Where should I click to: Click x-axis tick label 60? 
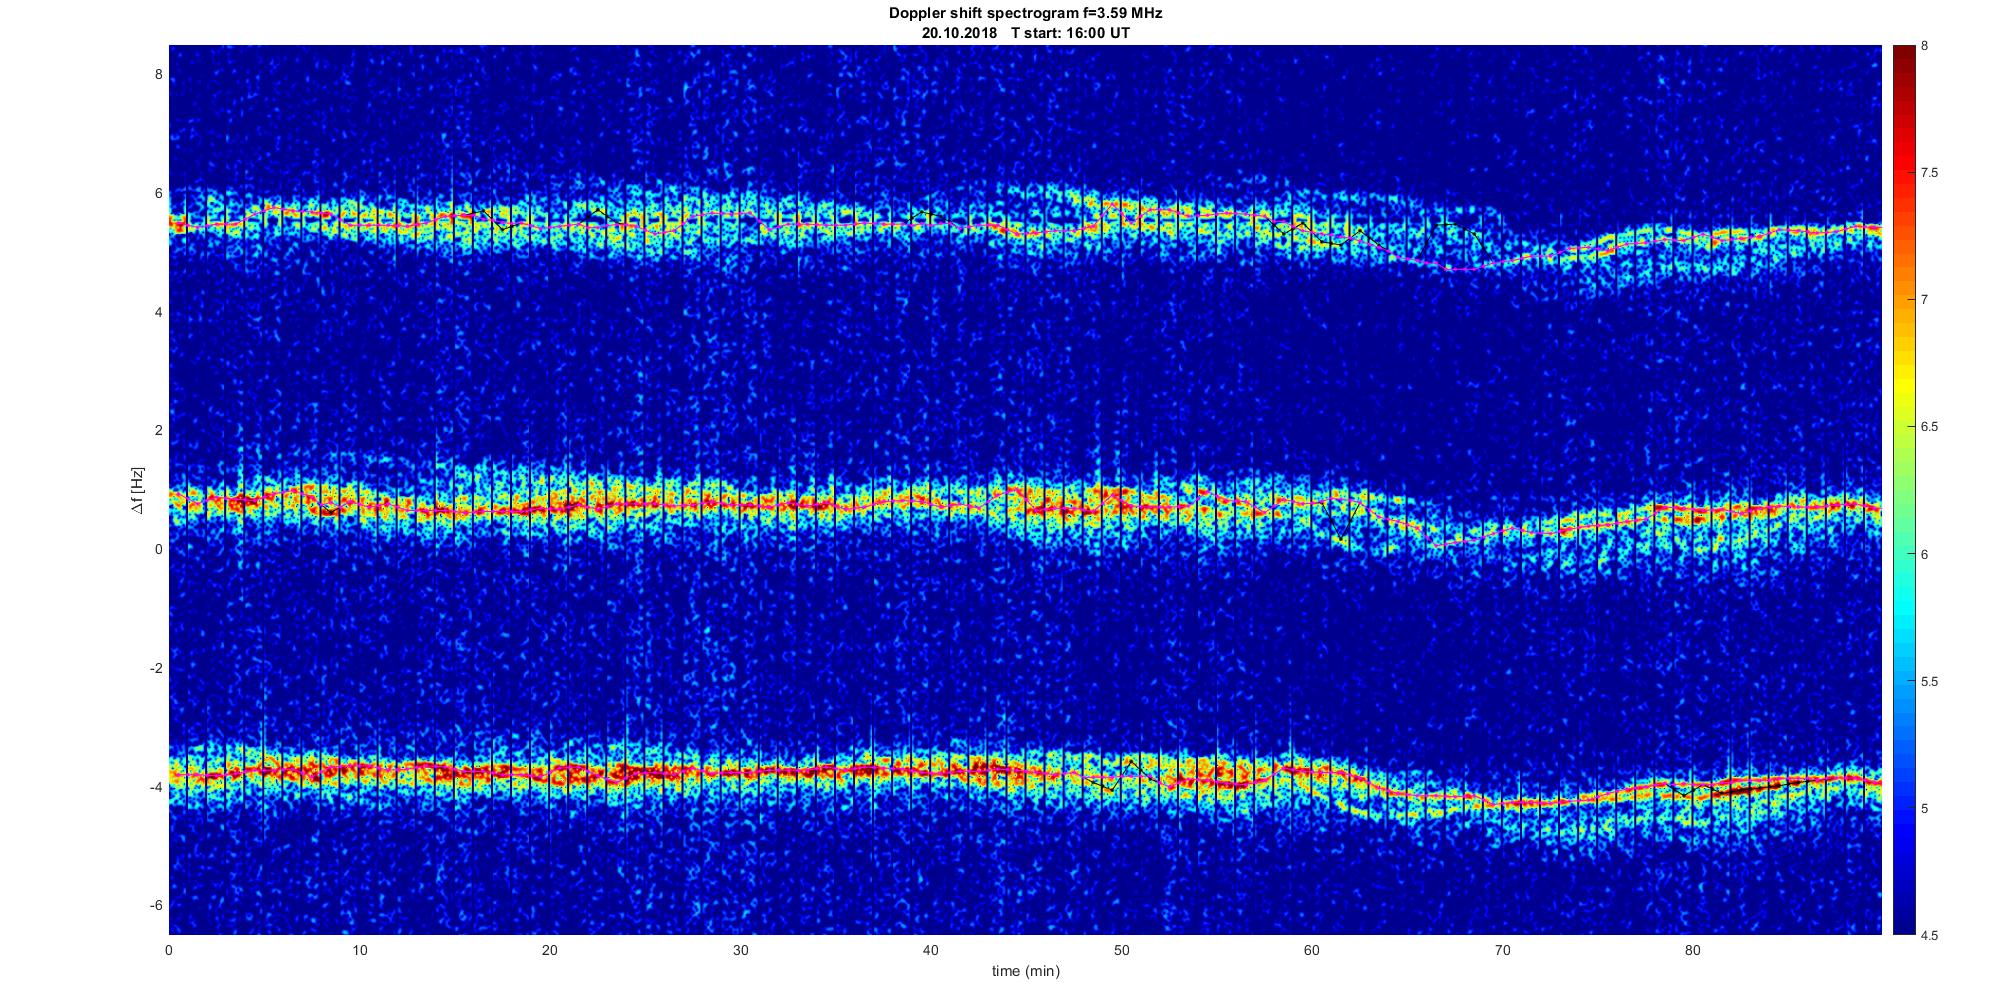coord(1311,950)
